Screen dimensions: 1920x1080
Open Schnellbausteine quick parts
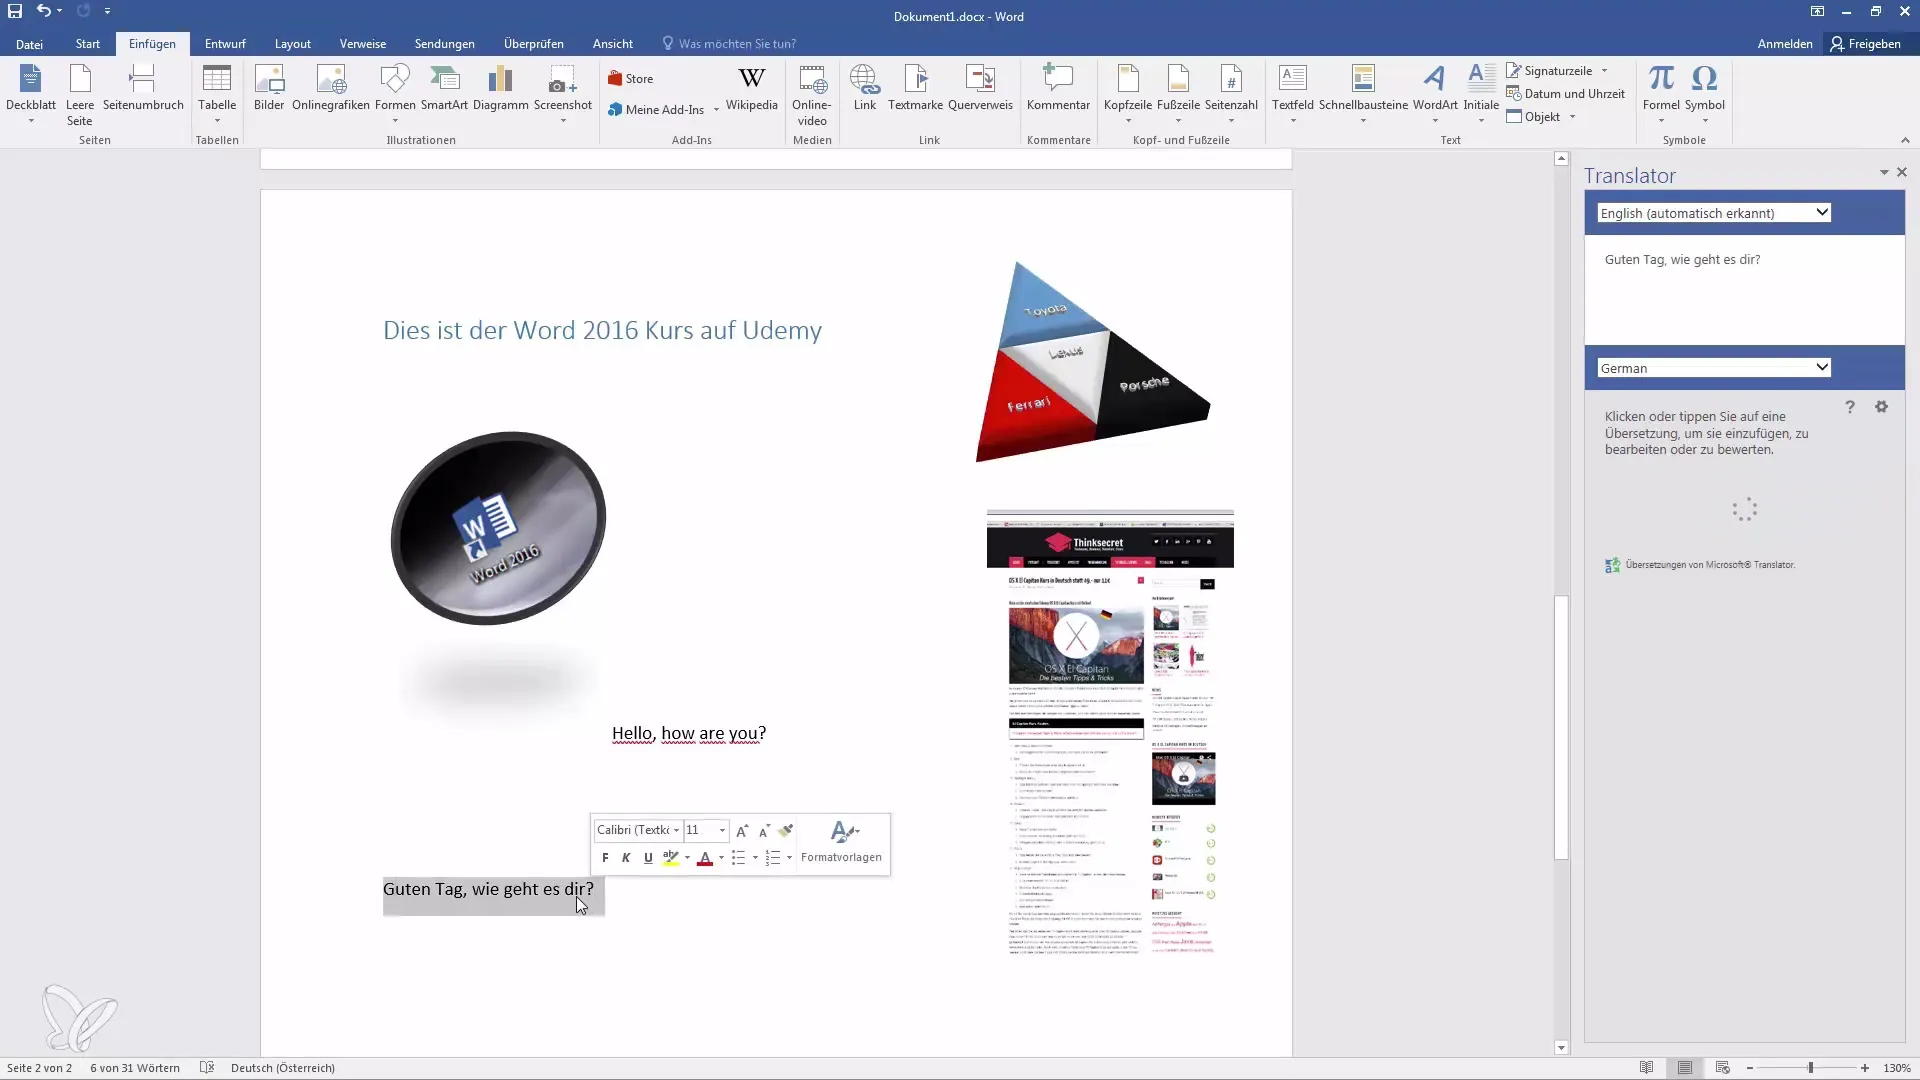(1363, 93)
